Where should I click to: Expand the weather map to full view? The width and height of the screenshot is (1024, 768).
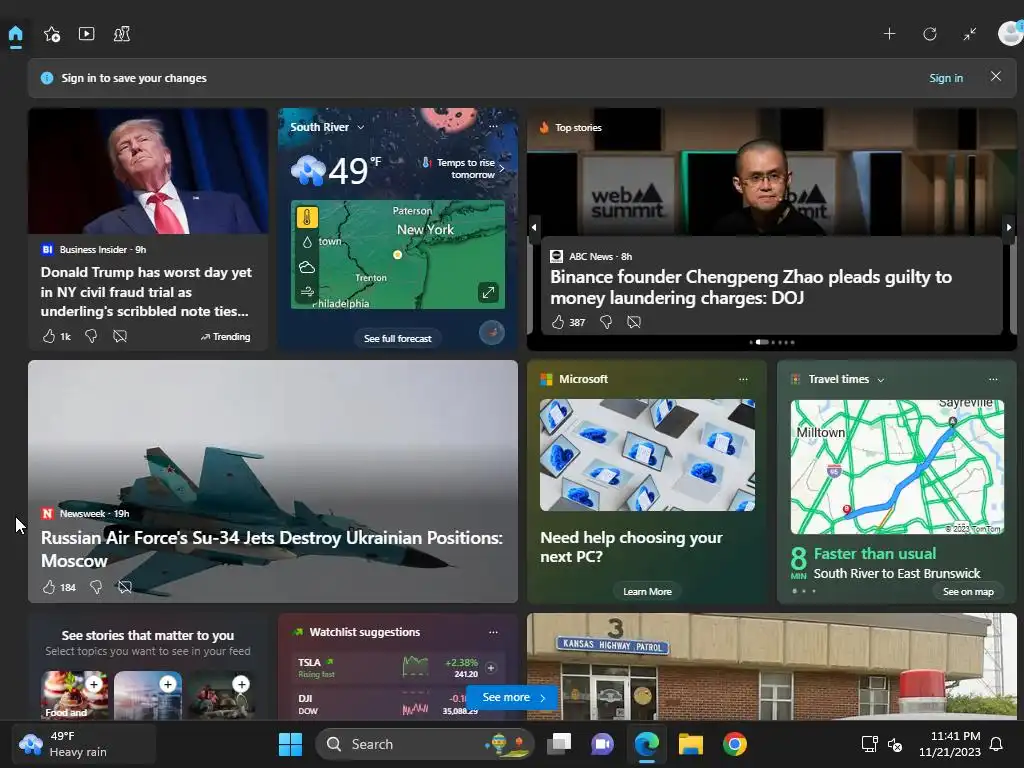pyautogui.click(x=488, y=293)
